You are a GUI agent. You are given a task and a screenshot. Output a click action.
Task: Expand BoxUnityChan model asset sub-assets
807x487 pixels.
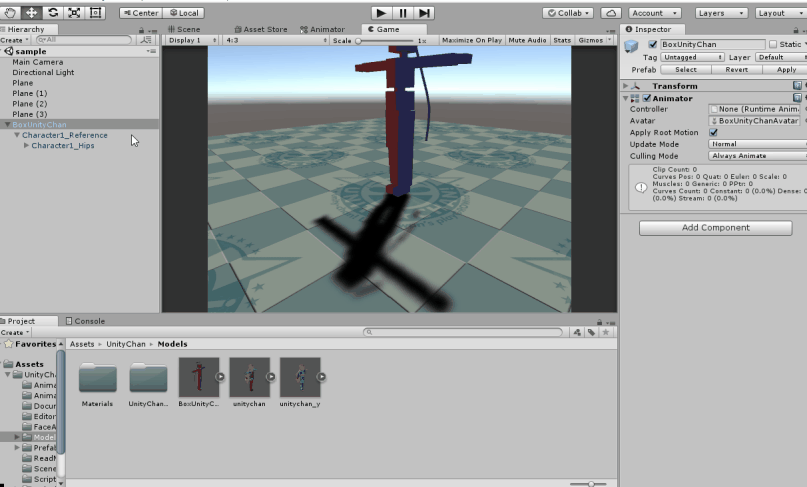pos(220,377)
